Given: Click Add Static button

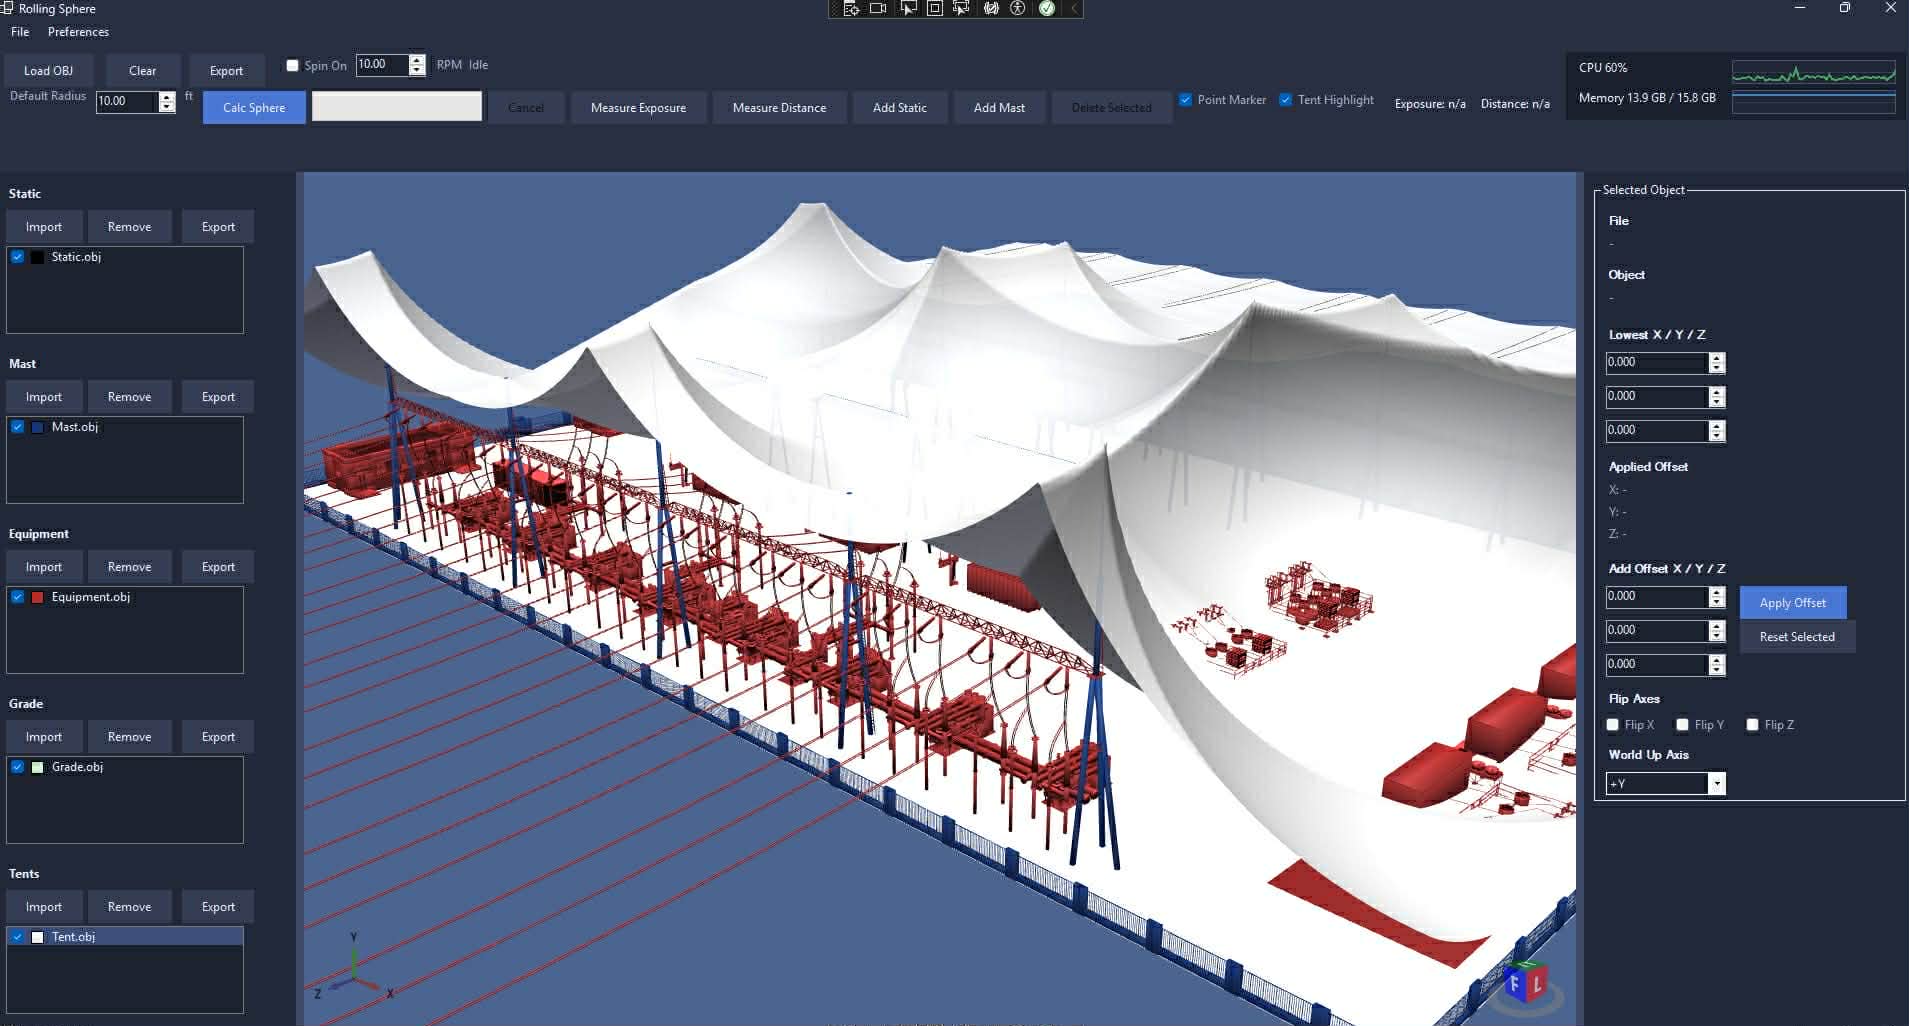Looking at the screenshot, I should click(x=899, y=108).
